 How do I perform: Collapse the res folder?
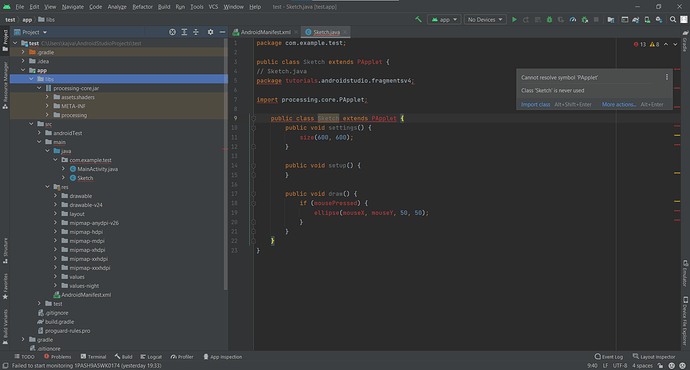47,187
